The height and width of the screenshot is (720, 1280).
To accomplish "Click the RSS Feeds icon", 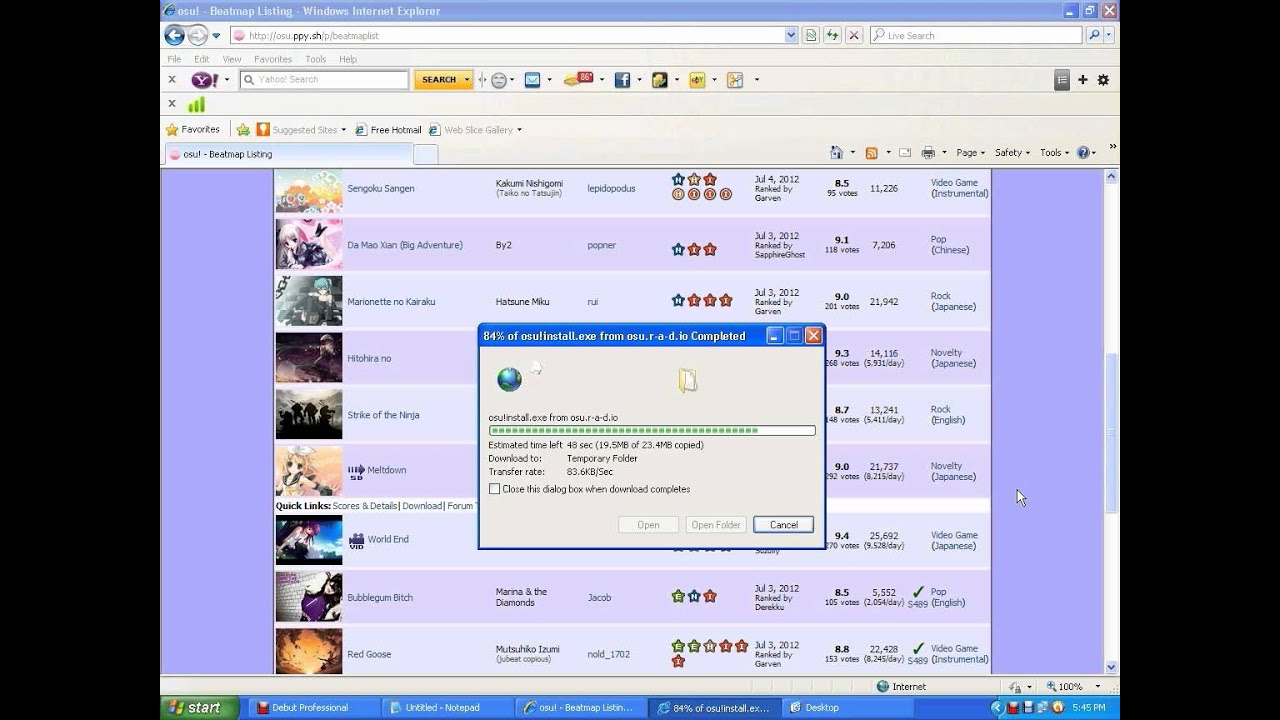I will [871, 153].
